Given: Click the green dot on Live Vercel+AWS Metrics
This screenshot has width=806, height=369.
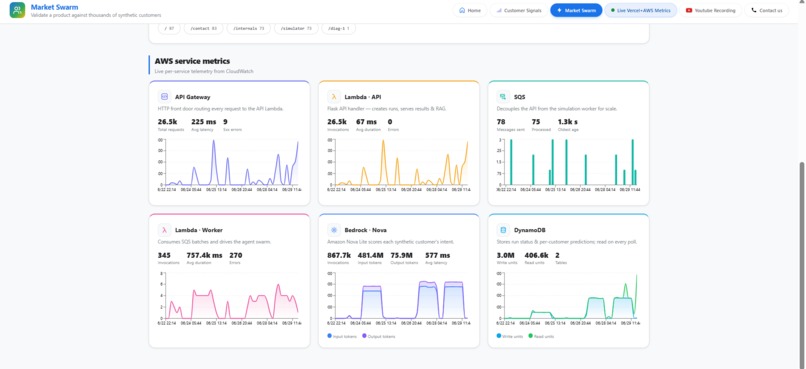Looking at the screenshot, I should (x=613, y=10).
